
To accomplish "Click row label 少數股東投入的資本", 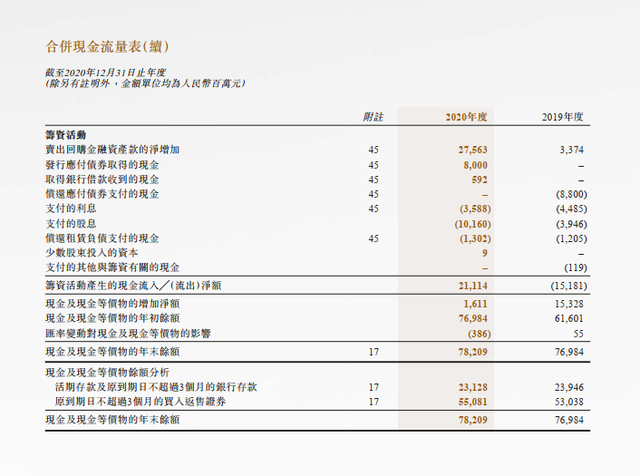I will click(92, 253).
